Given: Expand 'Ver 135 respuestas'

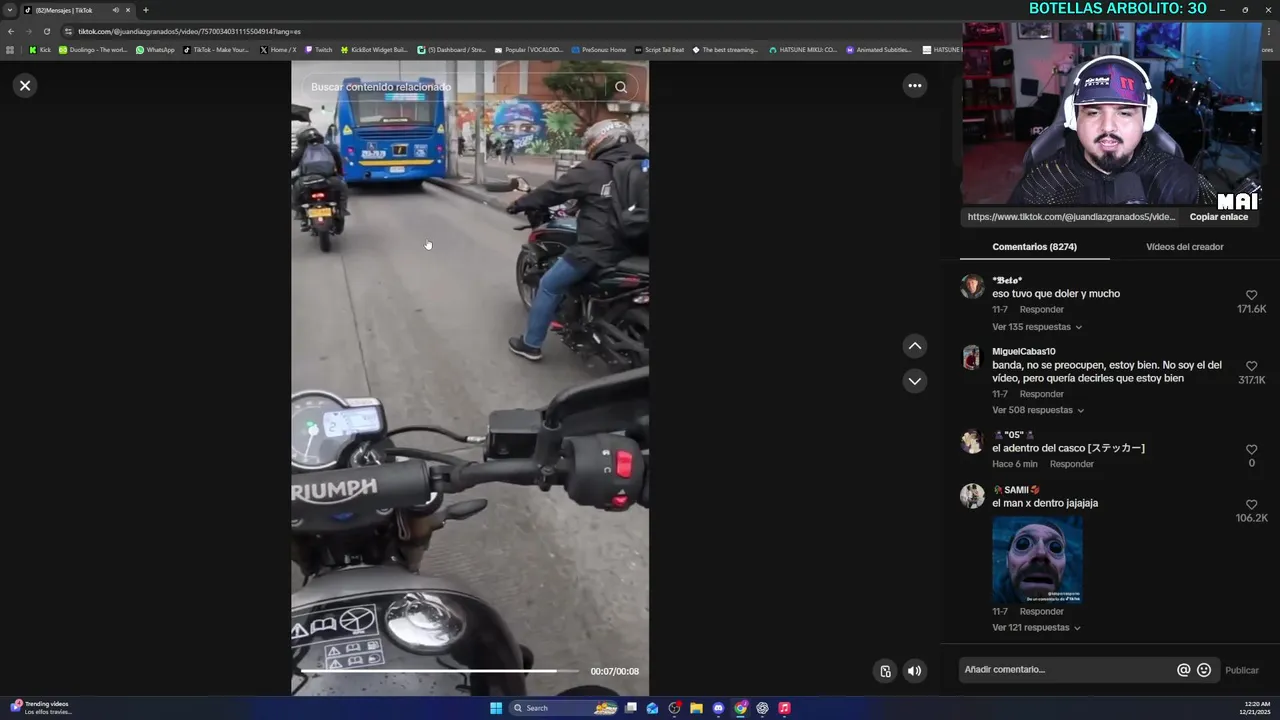Looking at the screenshot, I should (1037, 327).
